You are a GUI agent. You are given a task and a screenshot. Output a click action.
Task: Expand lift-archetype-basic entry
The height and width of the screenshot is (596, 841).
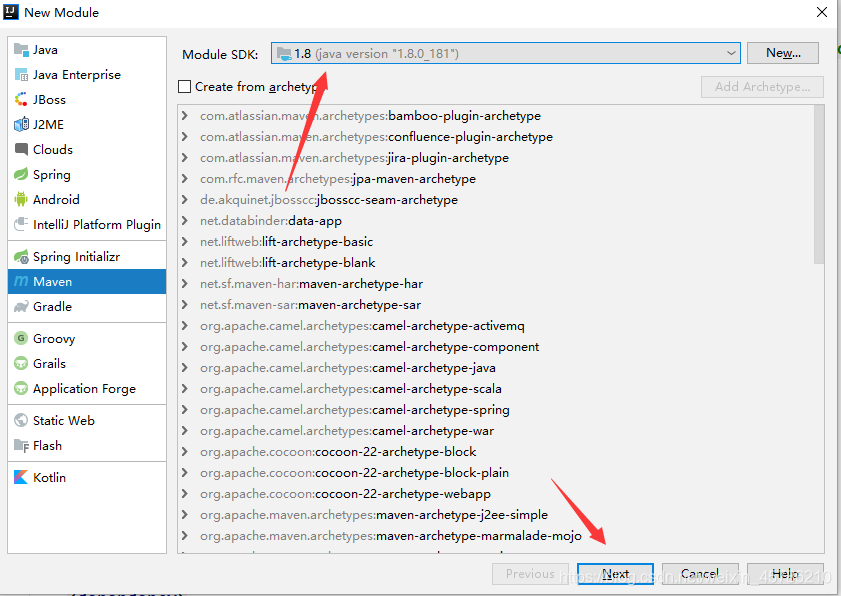tap(185, 241)
